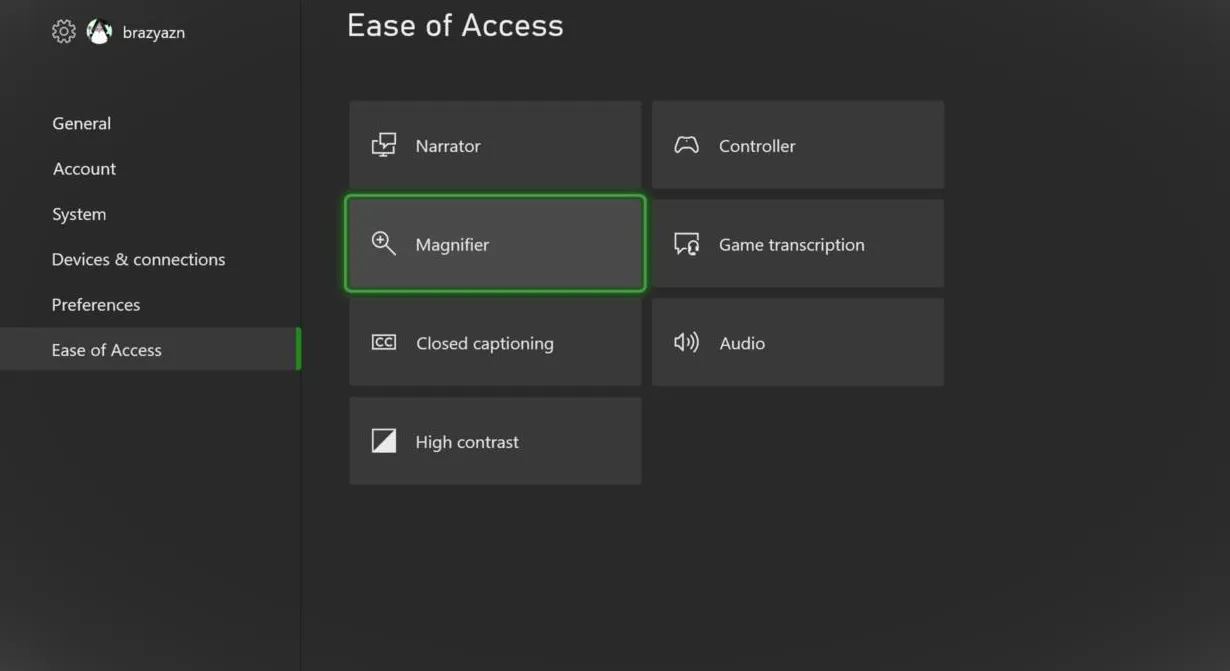This screenshot has width=1230, height=671.
Task: Click the magnifying glass plus icon
Action: (x=384, y=244)
